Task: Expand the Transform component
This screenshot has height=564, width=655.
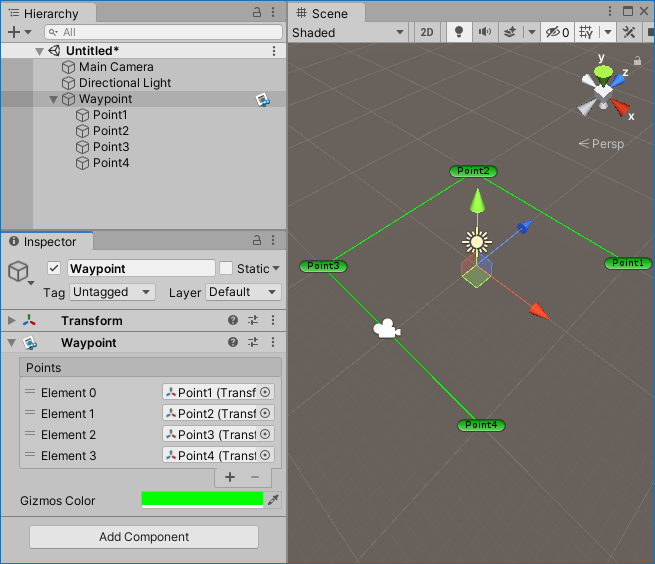Action: 12,321
